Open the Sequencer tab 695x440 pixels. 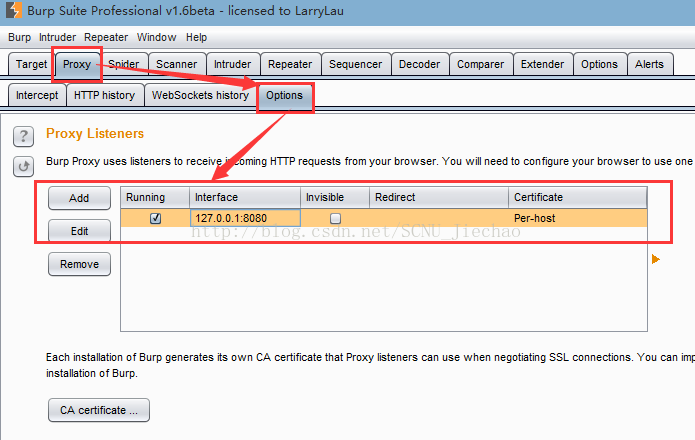pyautogui.click(x=355, y=64)
